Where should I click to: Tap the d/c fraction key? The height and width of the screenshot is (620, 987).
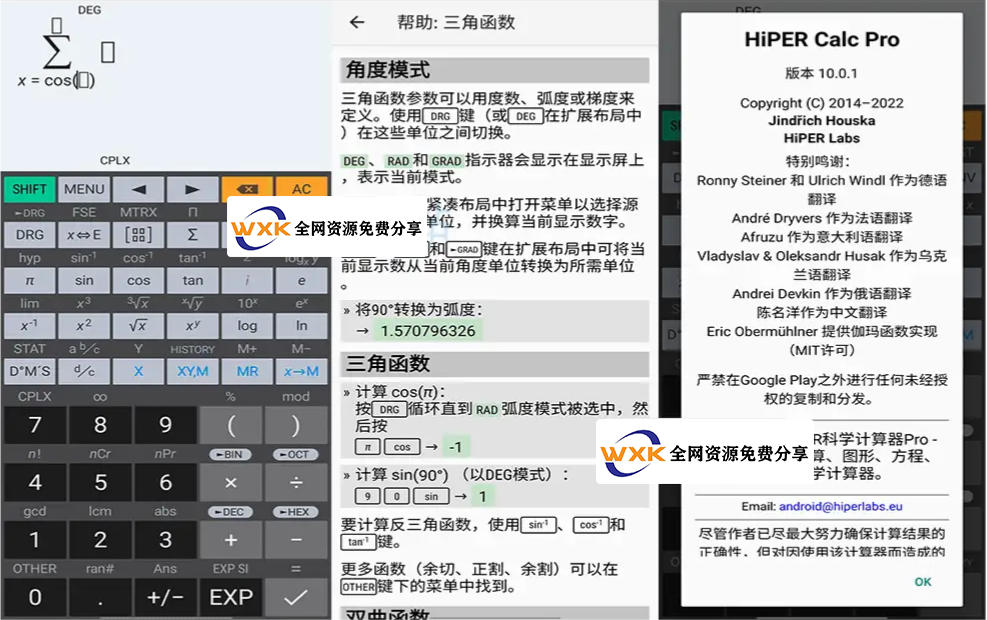pos(84,371)
